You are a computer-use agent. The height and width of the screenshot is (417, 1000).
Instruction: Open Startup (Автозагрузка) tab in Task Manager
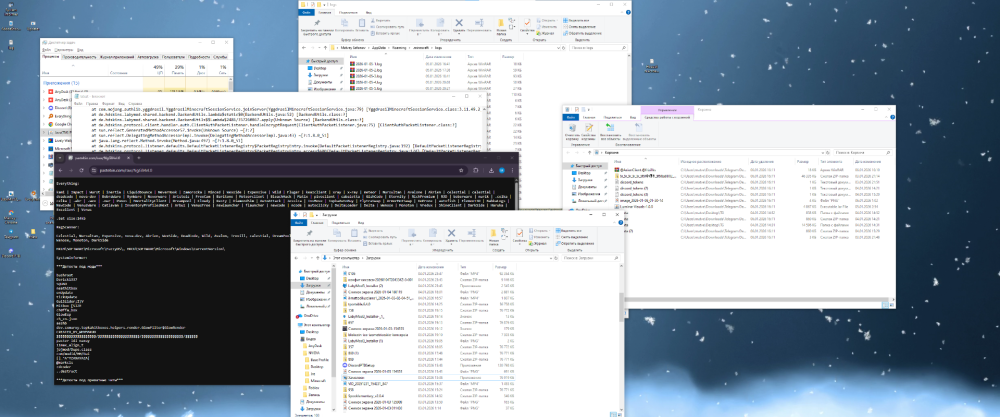148,57
